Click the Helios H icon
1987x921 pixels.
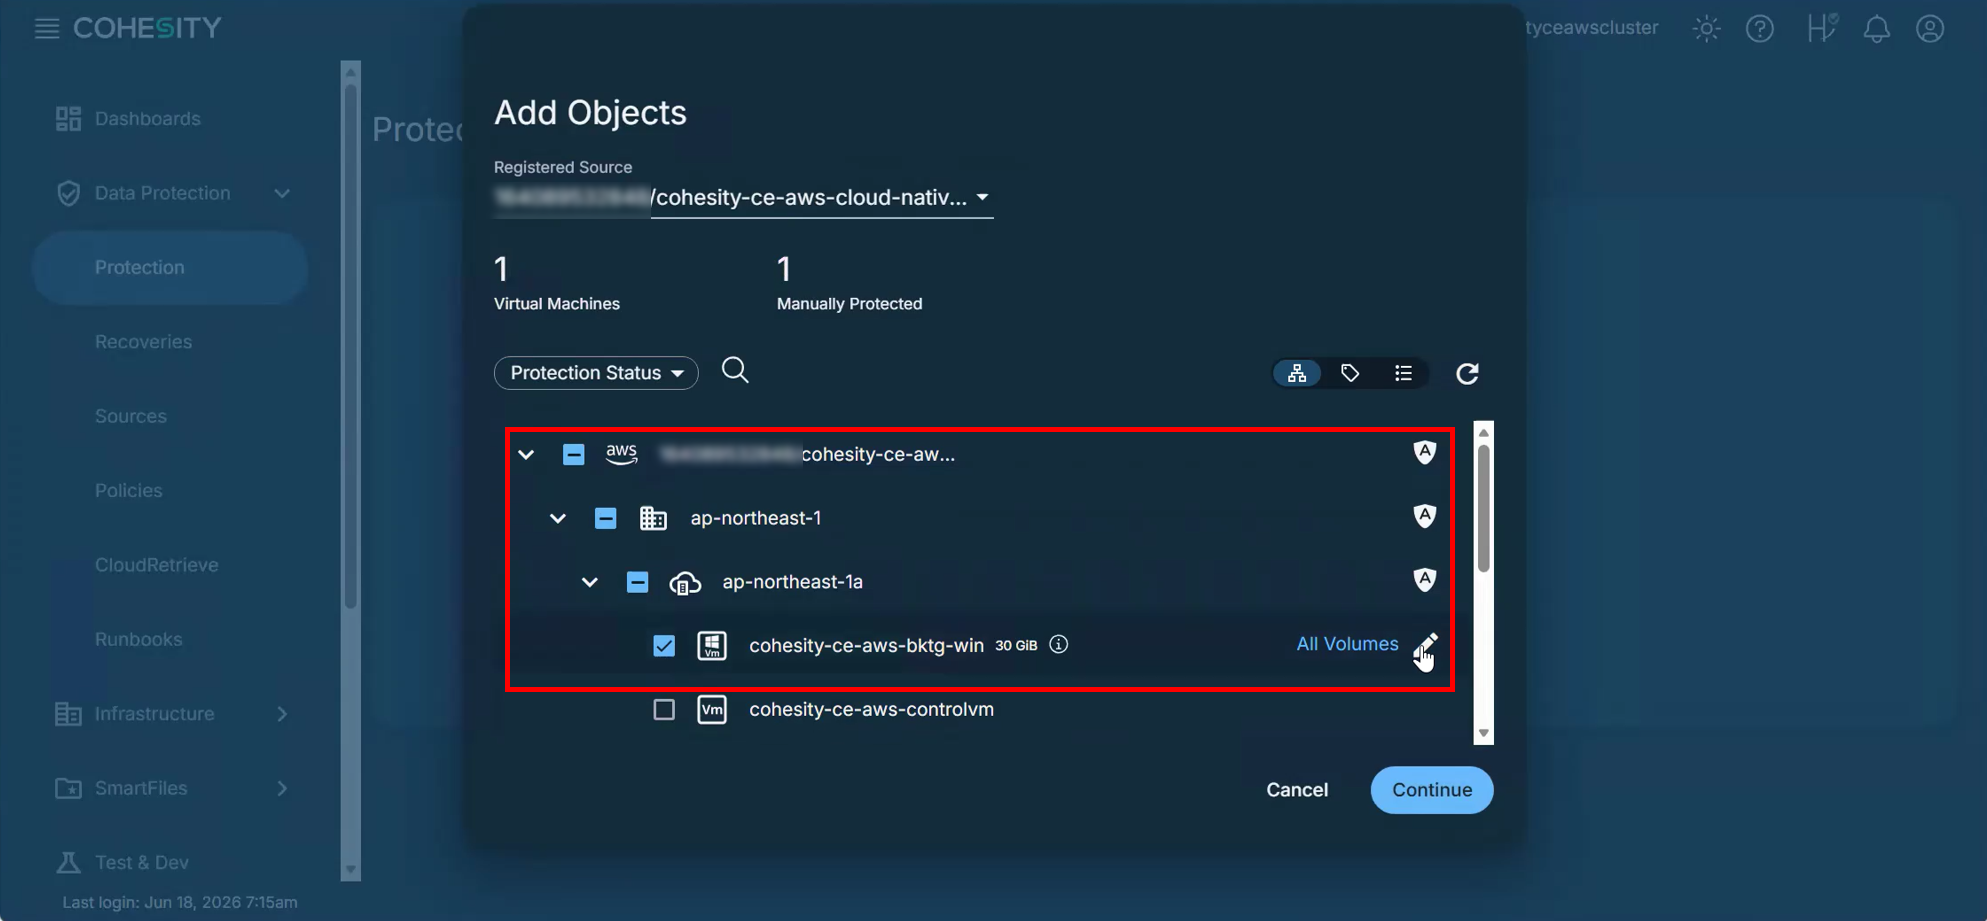click(1822, 27)
